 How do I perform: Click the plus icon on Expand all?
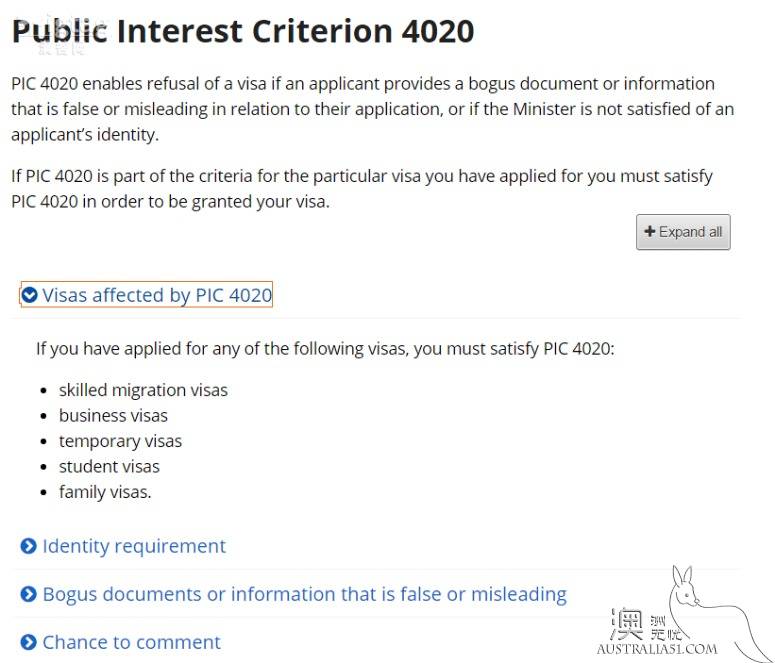click(x=650, y=231)
